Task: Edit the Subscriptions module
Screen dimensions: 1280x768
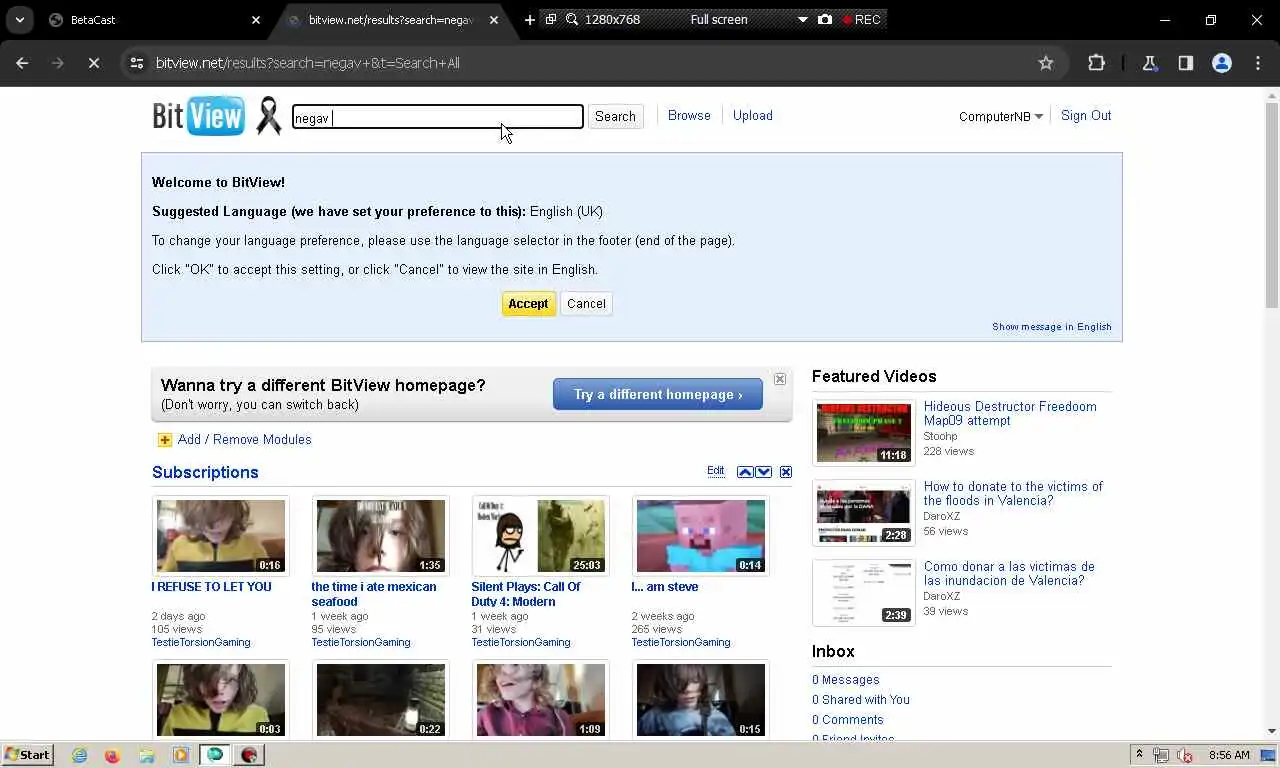Action: (x=716, y=471)
